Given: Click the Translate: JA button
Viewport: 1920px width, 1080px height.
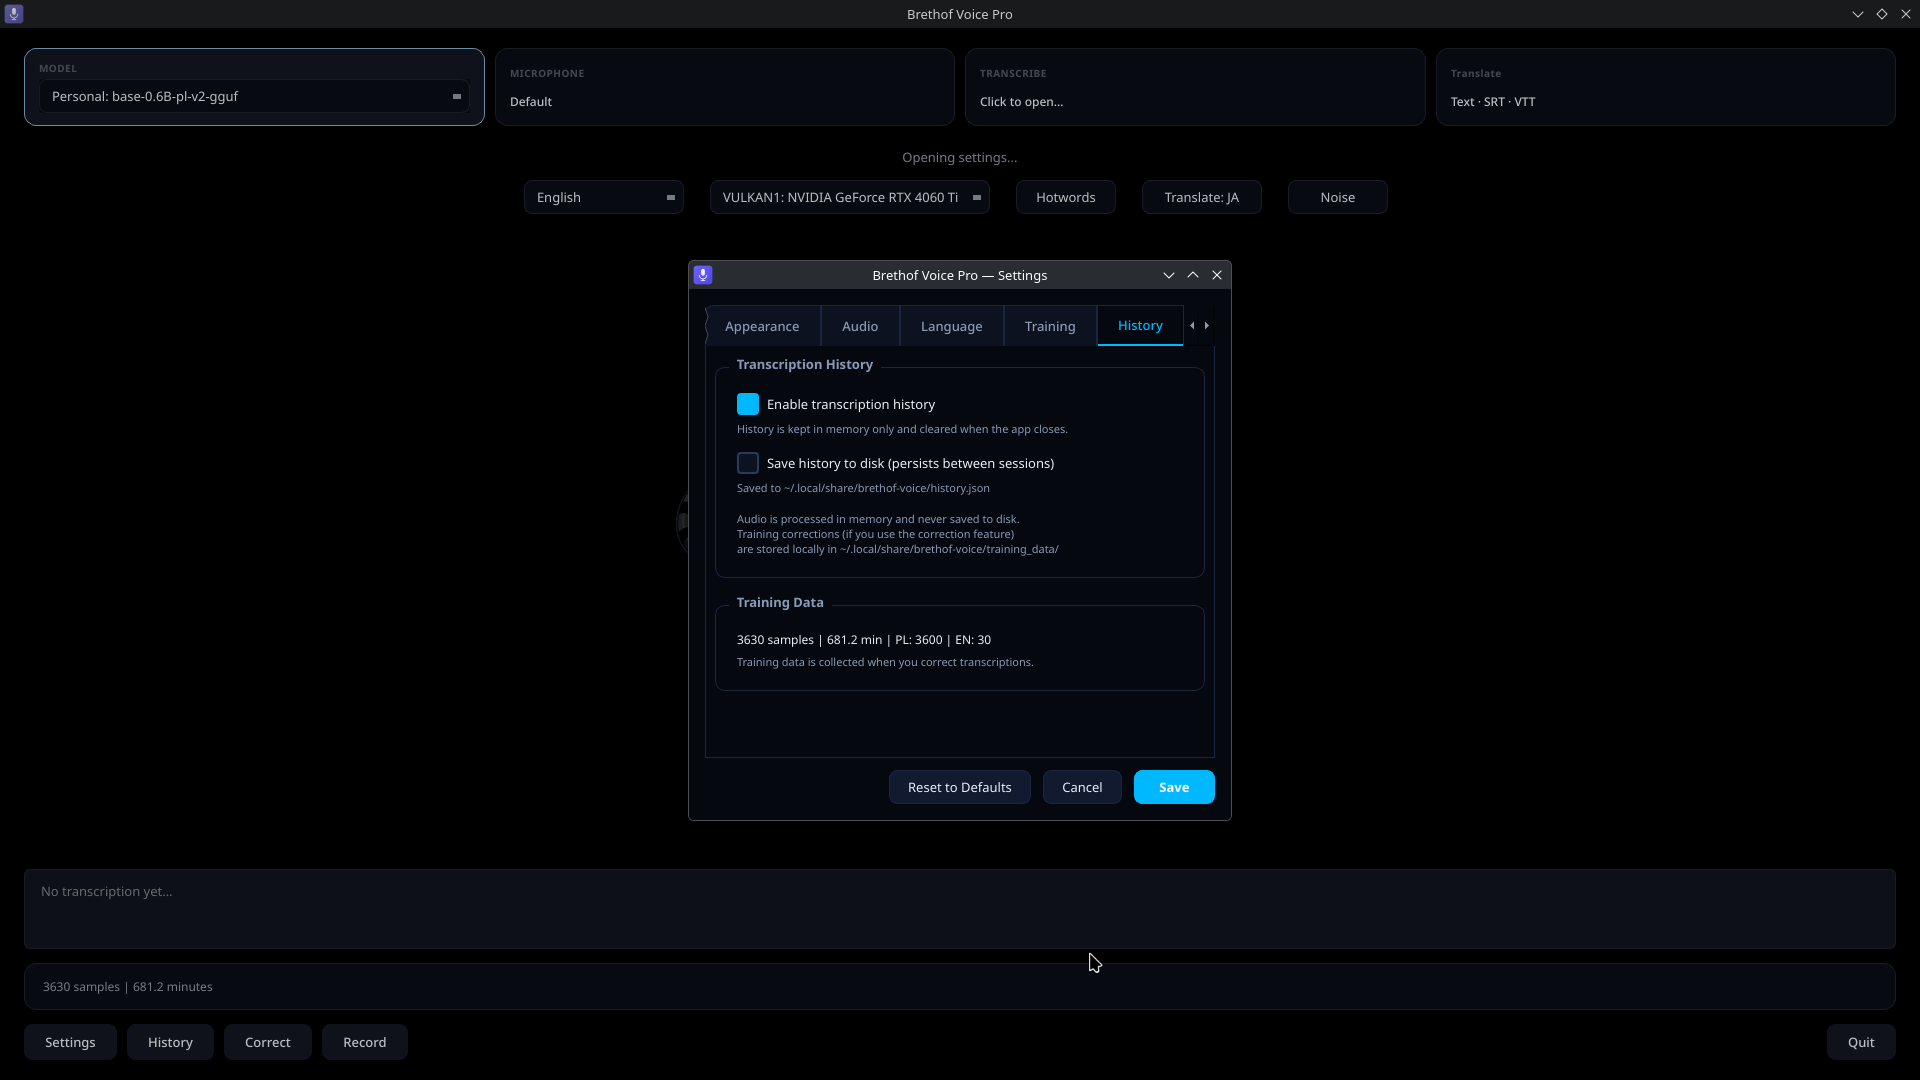Looking at the screenshot, I should 1202,197.
